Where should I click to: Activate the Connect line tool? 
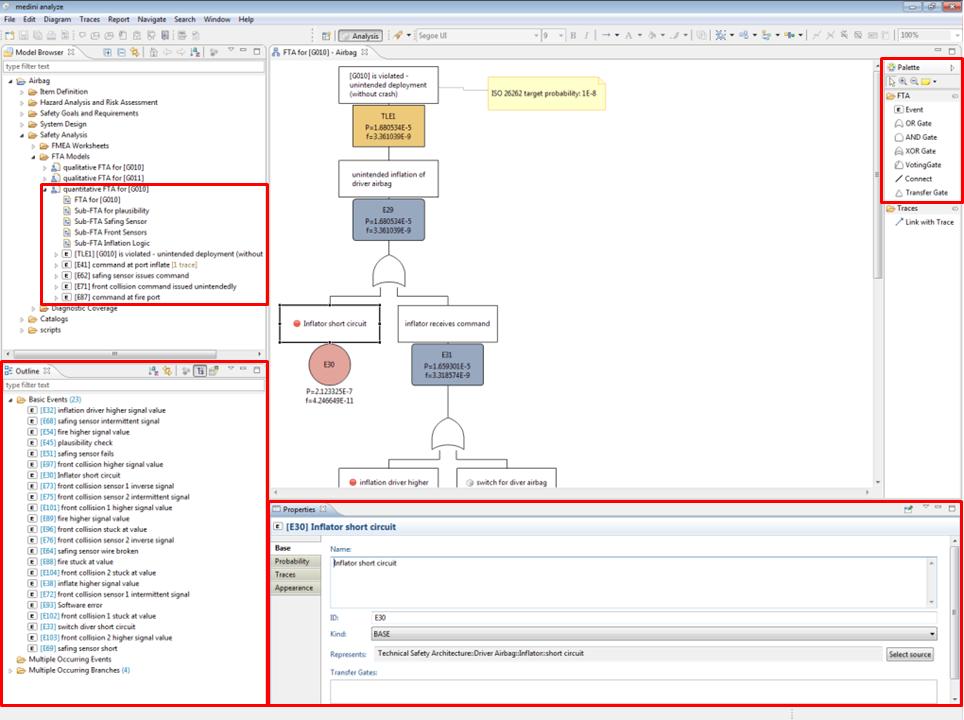(x=917, y=179)
